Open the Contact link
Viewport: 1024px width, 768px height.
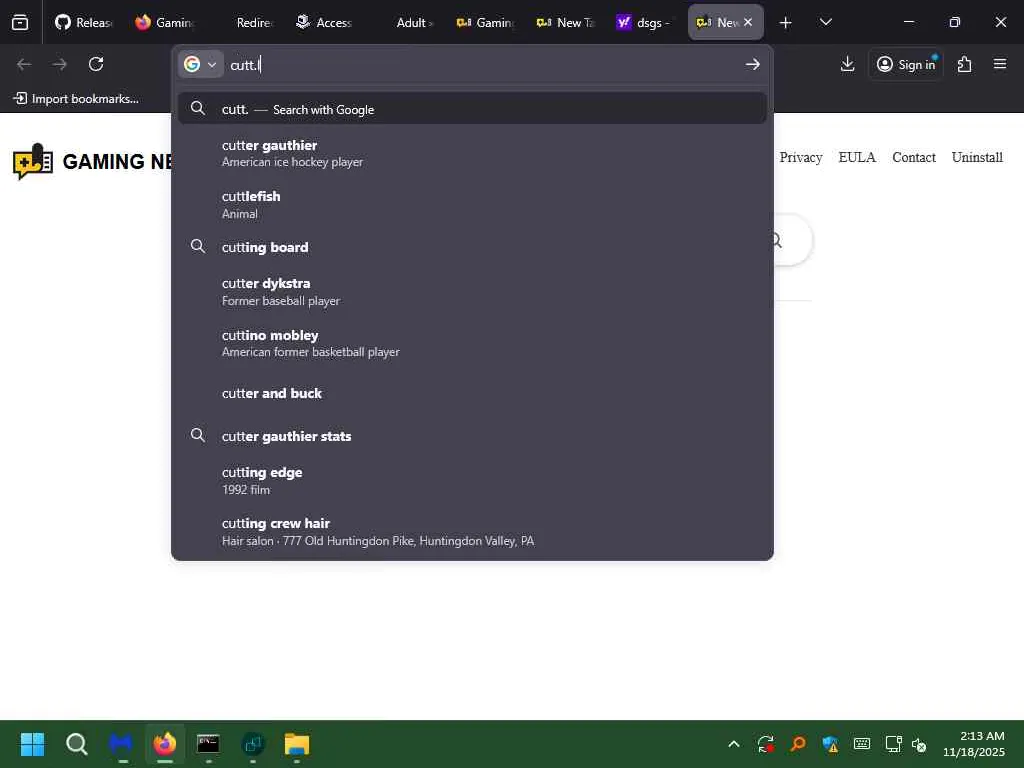[914, 157]
